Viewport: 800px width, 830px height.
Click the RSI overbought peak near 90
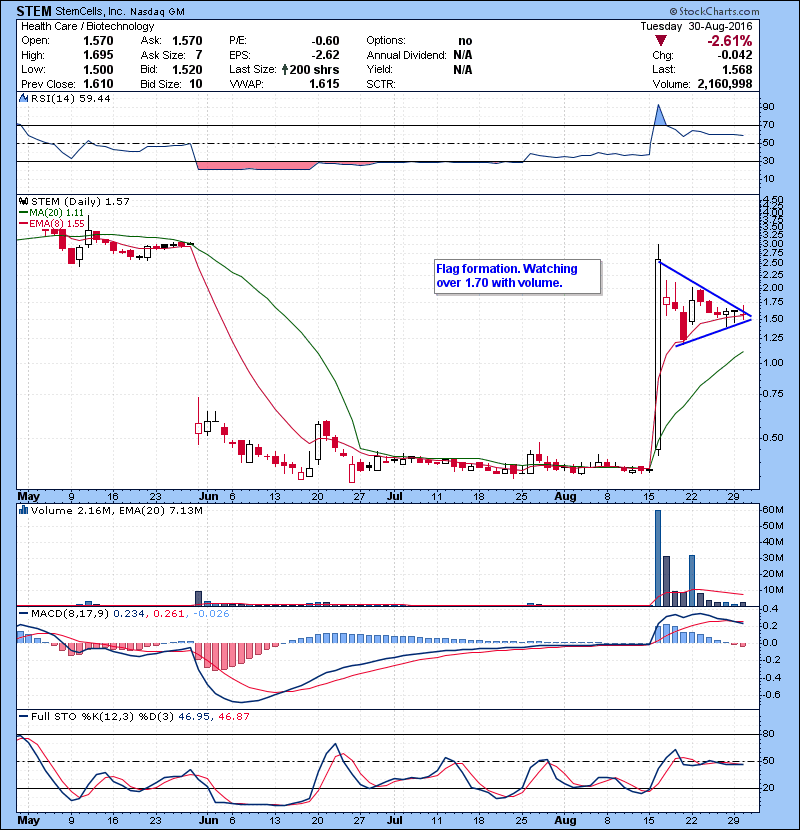[x=659, y=114]
